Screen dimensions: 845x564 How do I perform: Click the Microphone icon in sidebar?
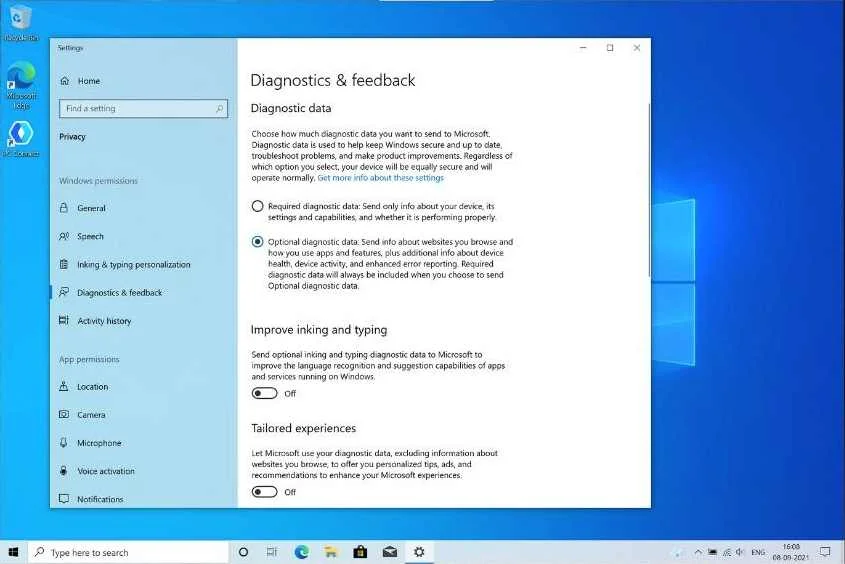click(64, 442)
